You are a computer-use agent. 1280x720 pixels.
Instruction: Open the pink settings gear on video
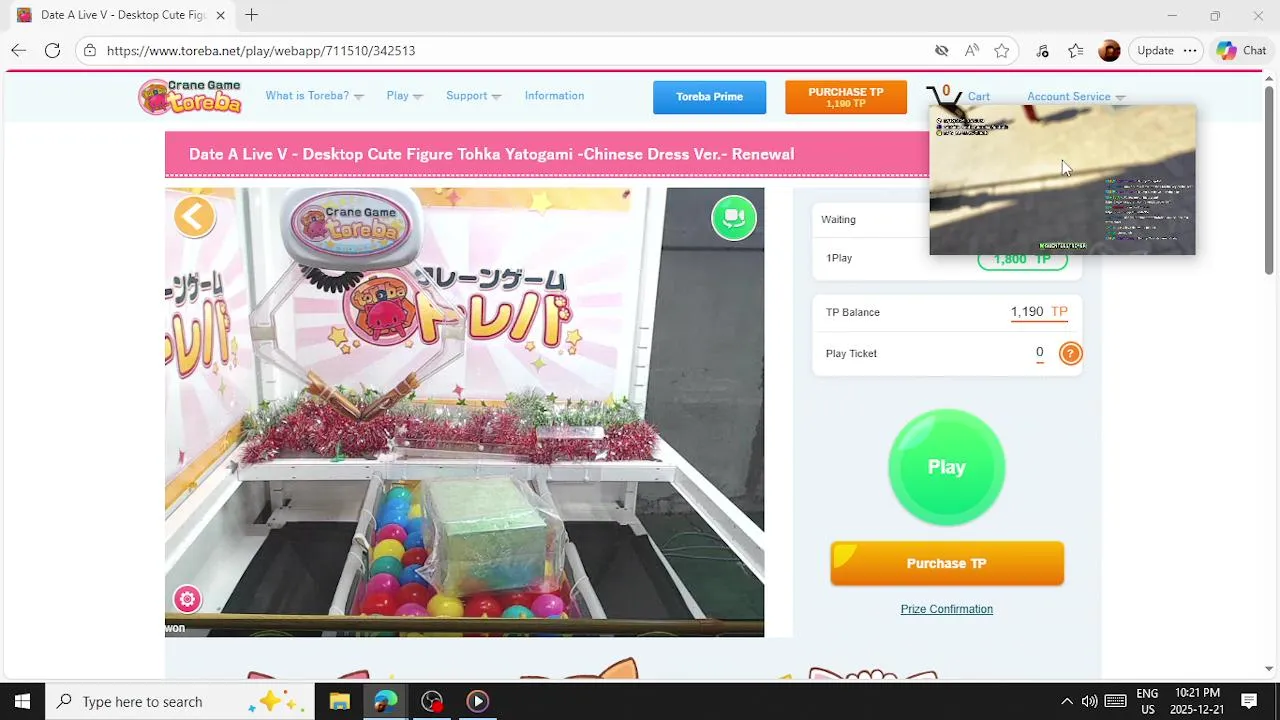pos(187,599)
